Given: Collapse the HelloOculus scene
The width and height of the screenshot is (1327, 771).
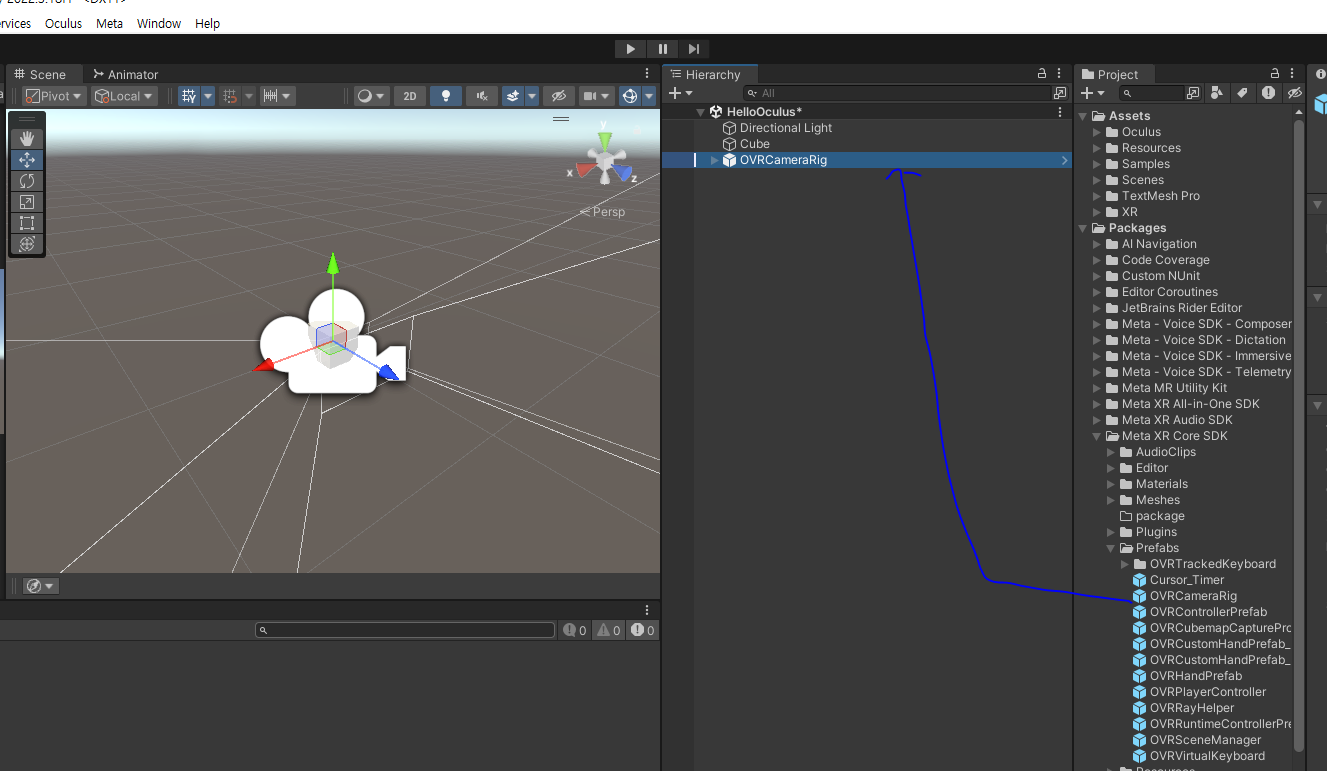Looking at the screenshot, I should click(x=700, y=112).
